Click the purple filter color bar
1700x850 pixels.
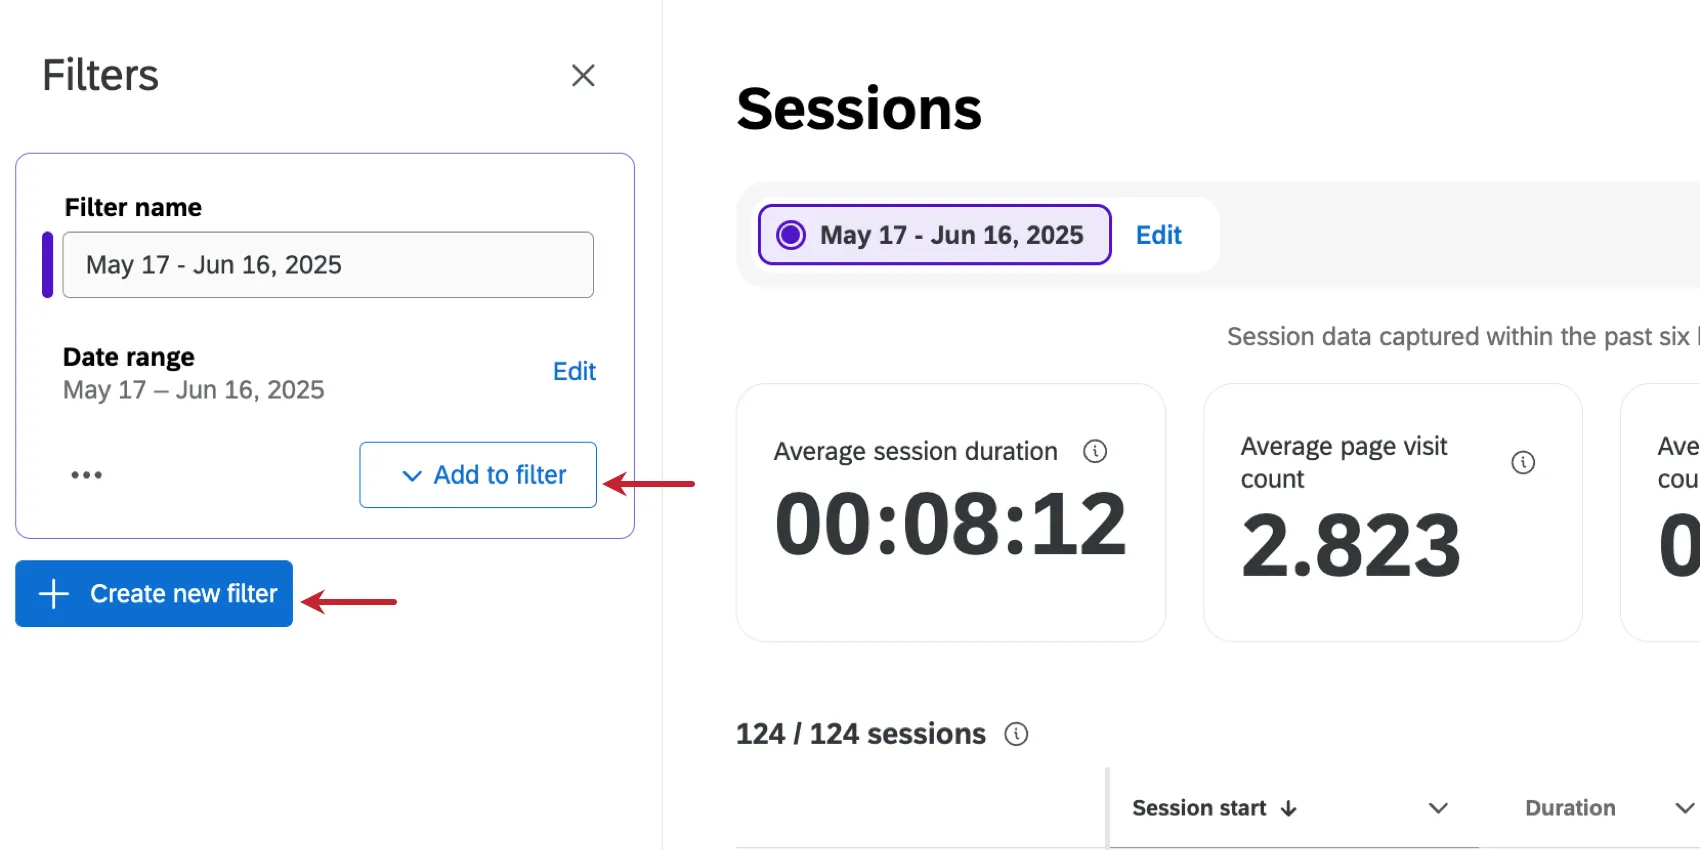click(47, 265)
